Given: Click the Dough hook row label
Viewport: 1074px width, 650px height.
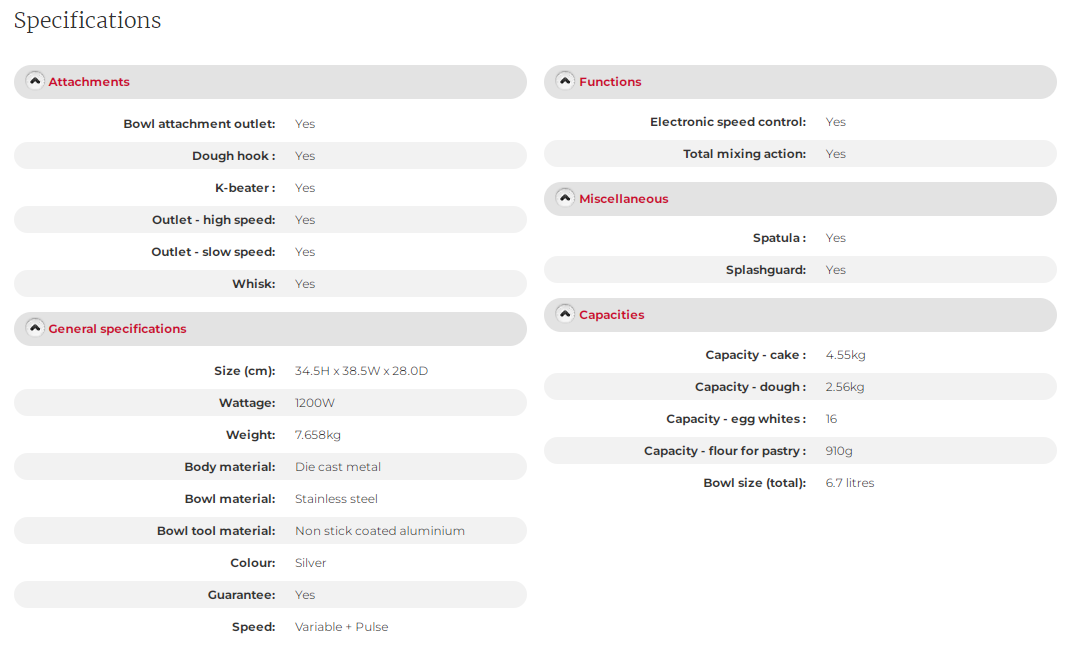Looking at the screenshot, I should tap(233, 156).
